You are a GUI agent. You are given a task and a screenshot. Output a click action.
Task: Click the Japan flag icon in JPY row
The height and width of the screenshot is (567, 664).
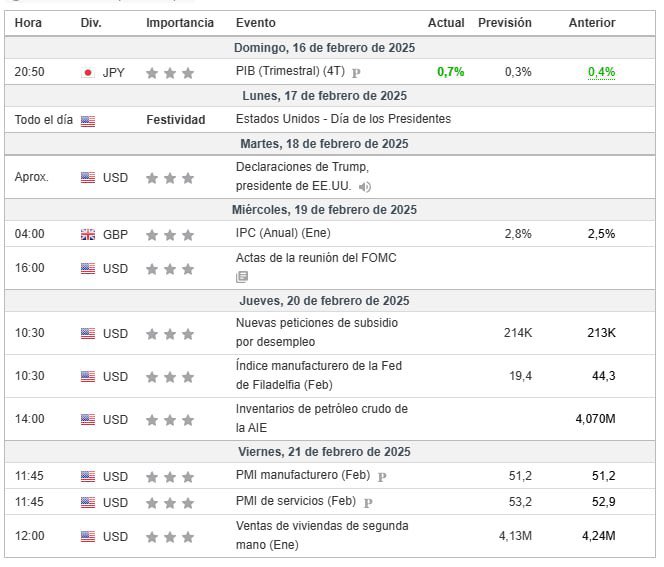88,73
